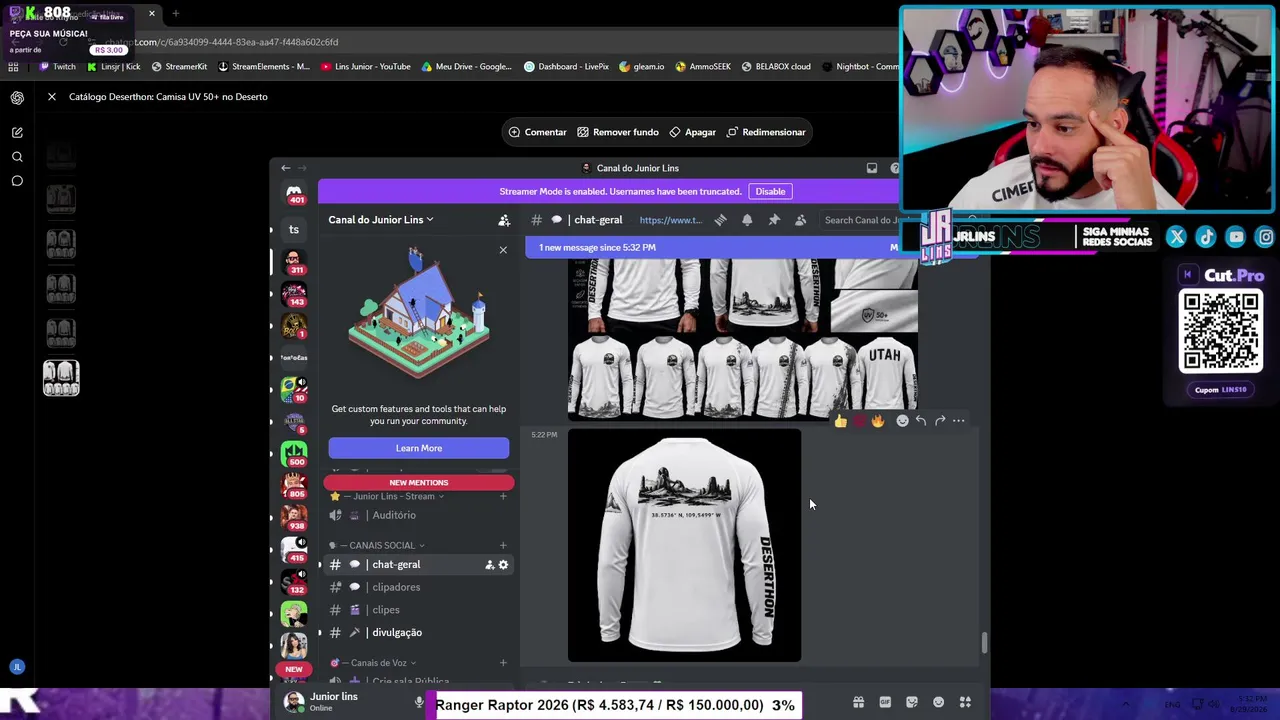
Task: Open add reaction emoji picker
Action: click(902, 421)
